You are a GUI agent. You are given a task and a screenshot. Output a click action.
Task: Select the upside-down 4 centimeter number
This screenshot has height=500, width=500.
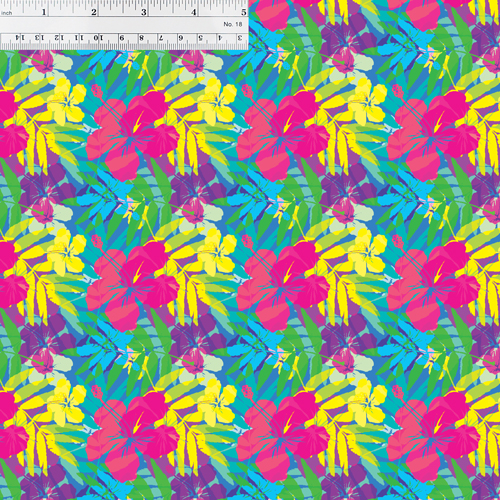[220, 38]
